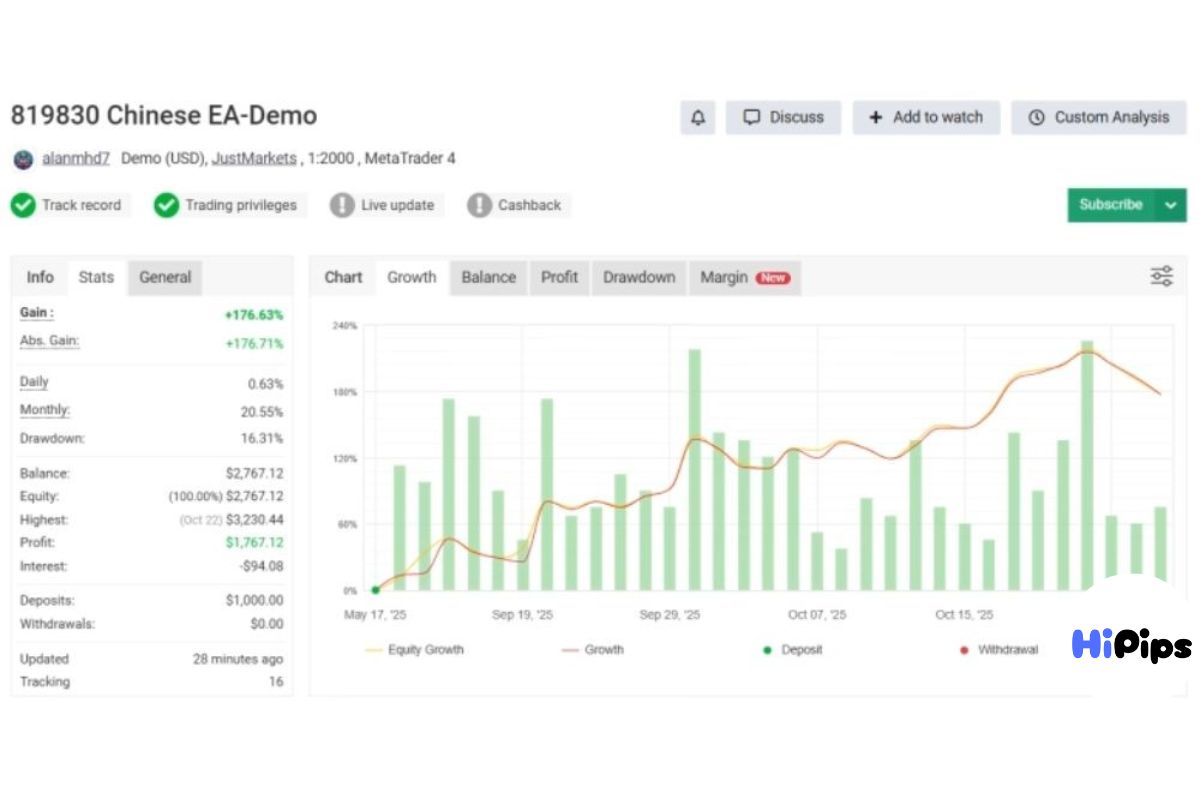Click the Live update warning icon
Screen dimensions: 1200x800
tap(342, 205)
